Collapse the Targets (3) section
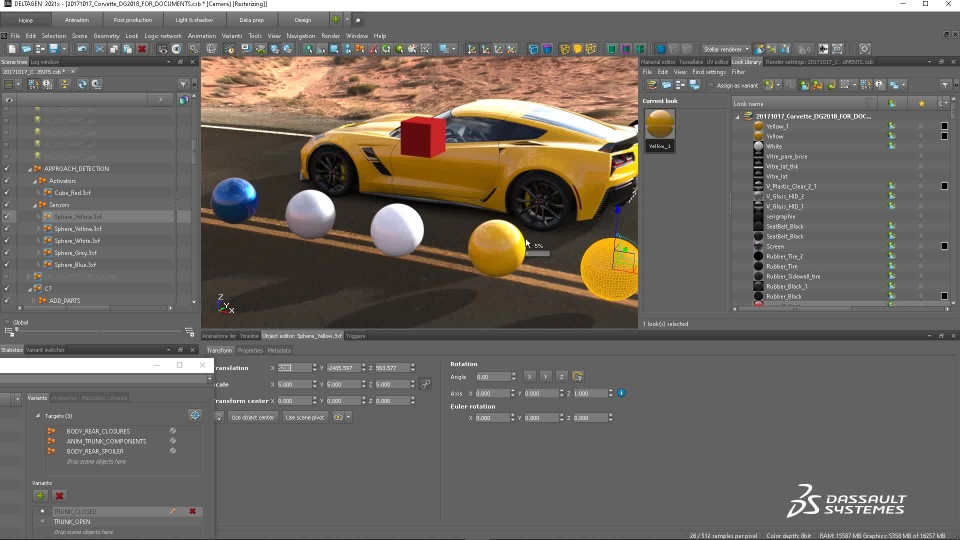960x540 pixels. pos(38,416)
